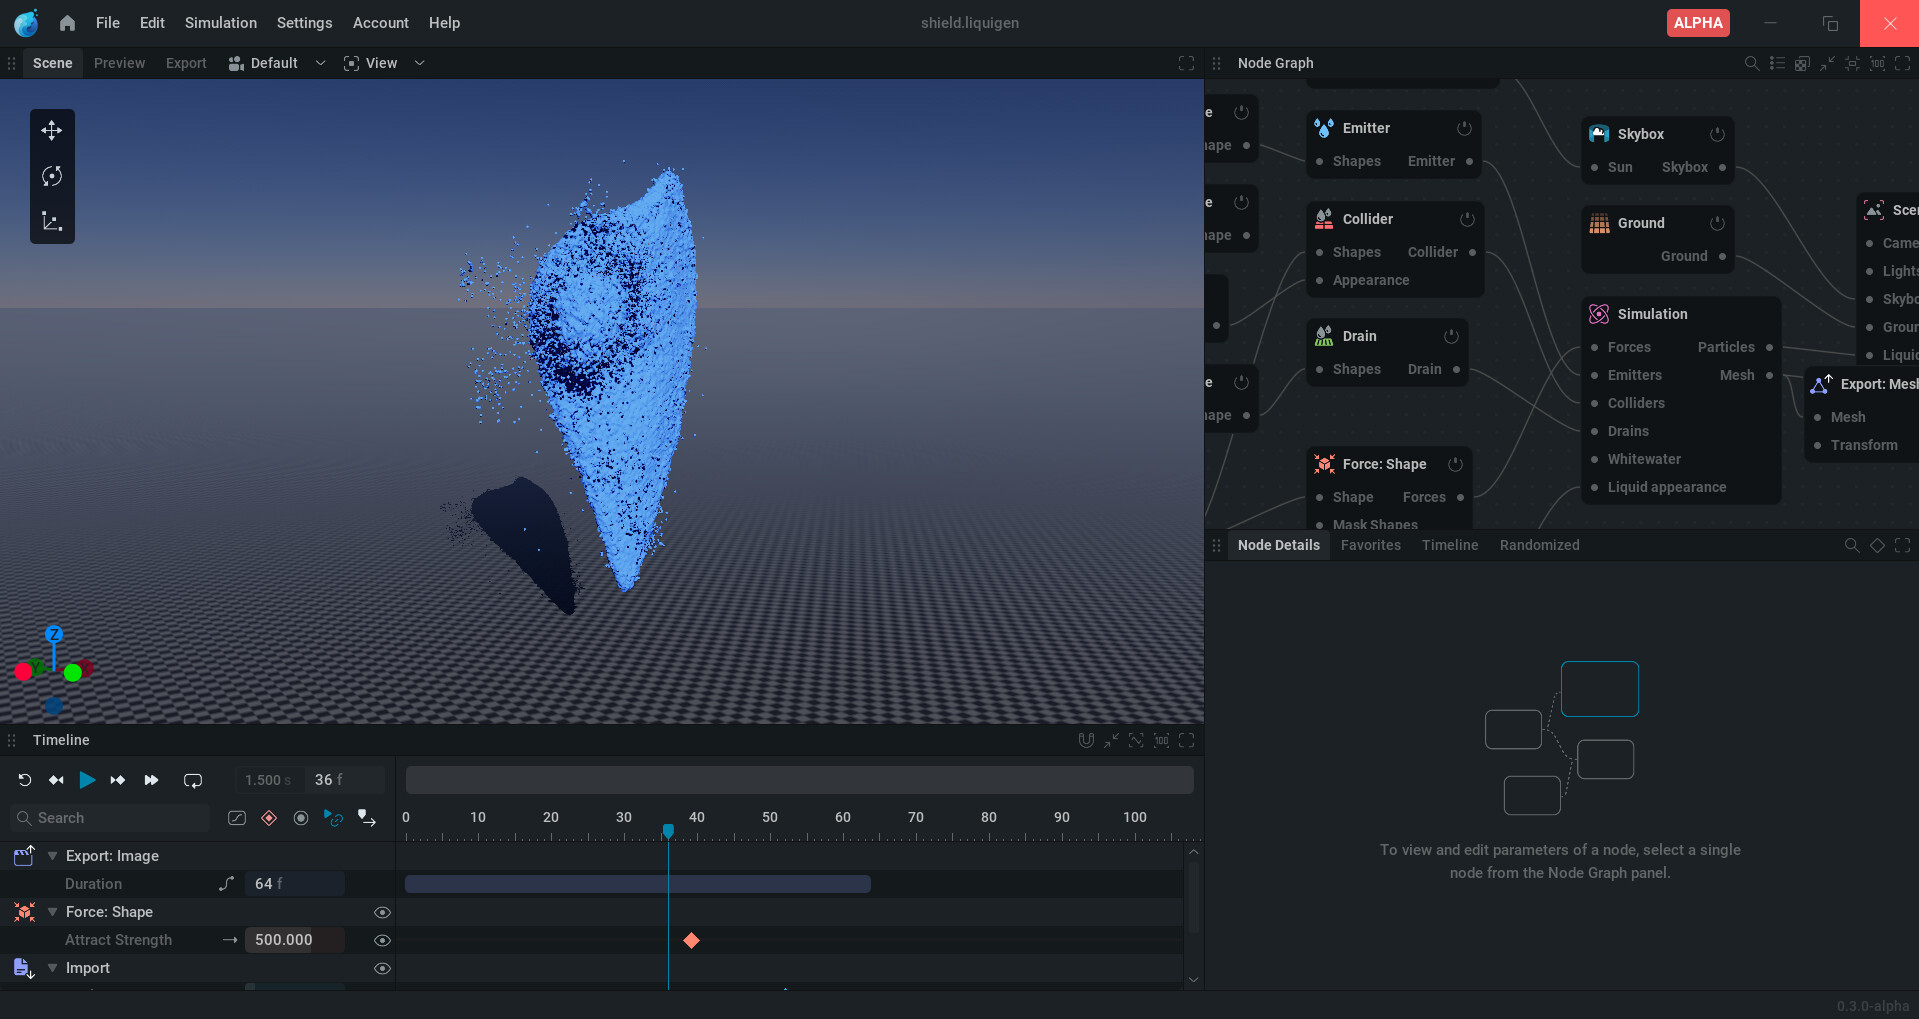Switch to the Favorites tab
Screen dimensions: 1919x1019
(x=1370, y=545)
